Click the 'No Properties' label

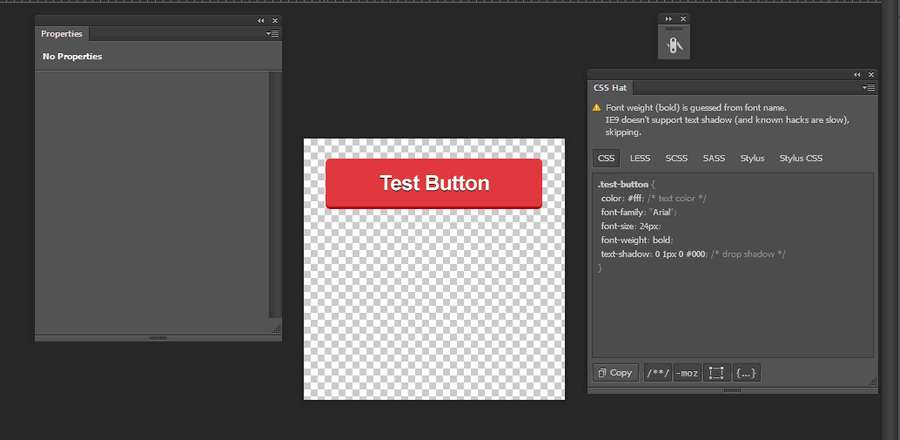click(x=72, y=56)
